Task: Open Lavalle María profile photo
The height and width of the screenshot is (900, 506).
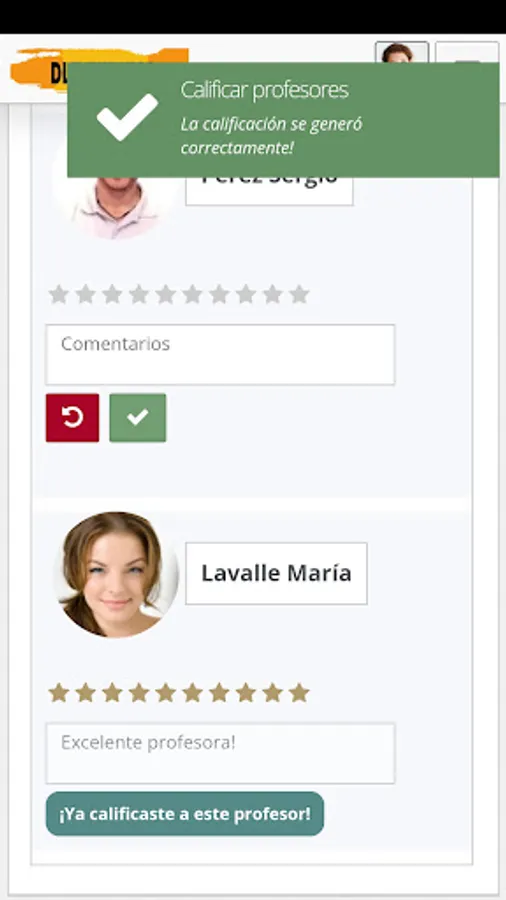Action: [116, 575]
